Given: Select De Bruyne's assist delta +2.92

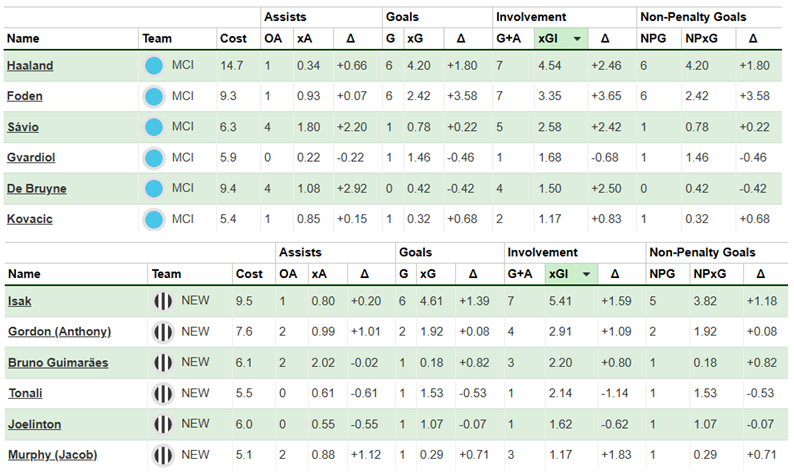Looking at the screenshot, I should pos(352,188).
